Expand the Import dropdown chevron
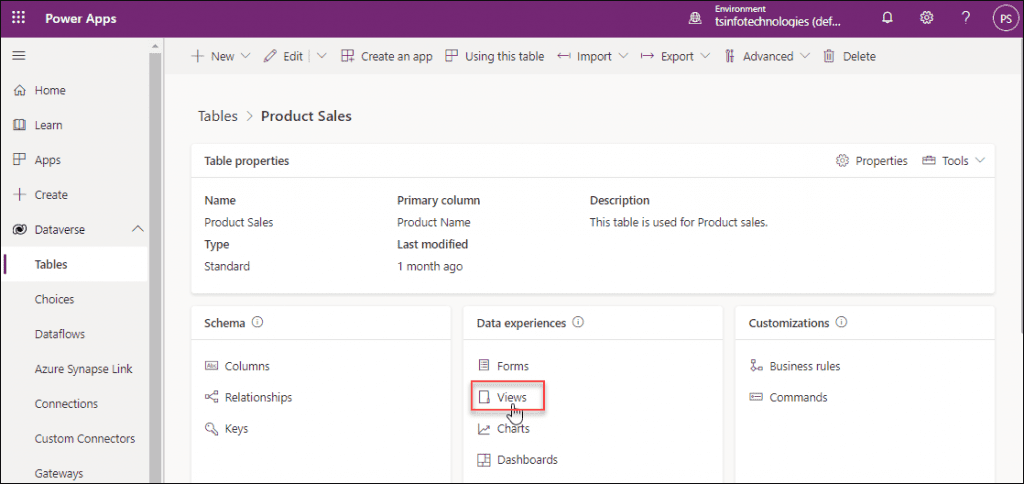 [x=623, y=56]
